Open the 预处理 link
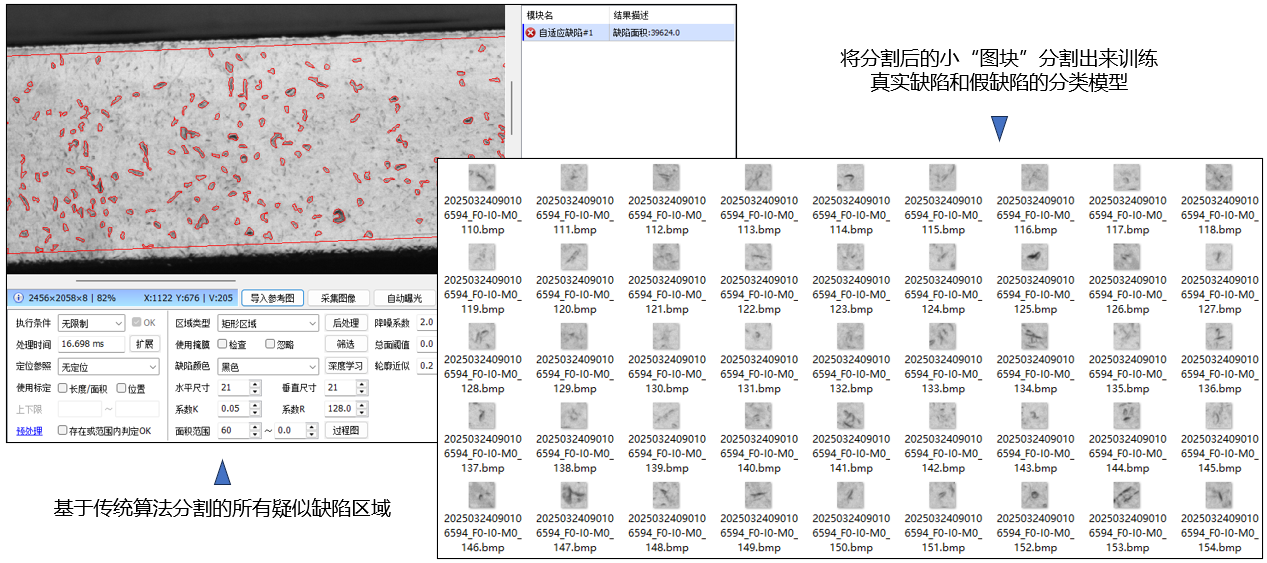1267x563 pixels. click(x=29, y=431)
